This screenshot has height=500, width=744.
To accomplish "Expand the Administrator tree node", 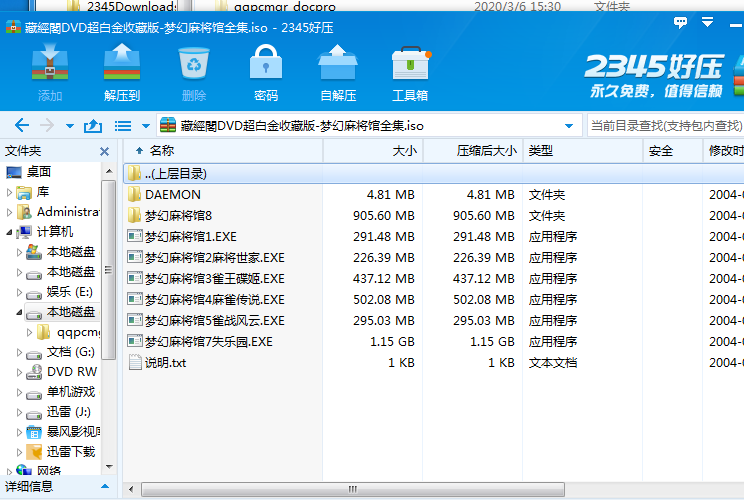I will 9,212.
